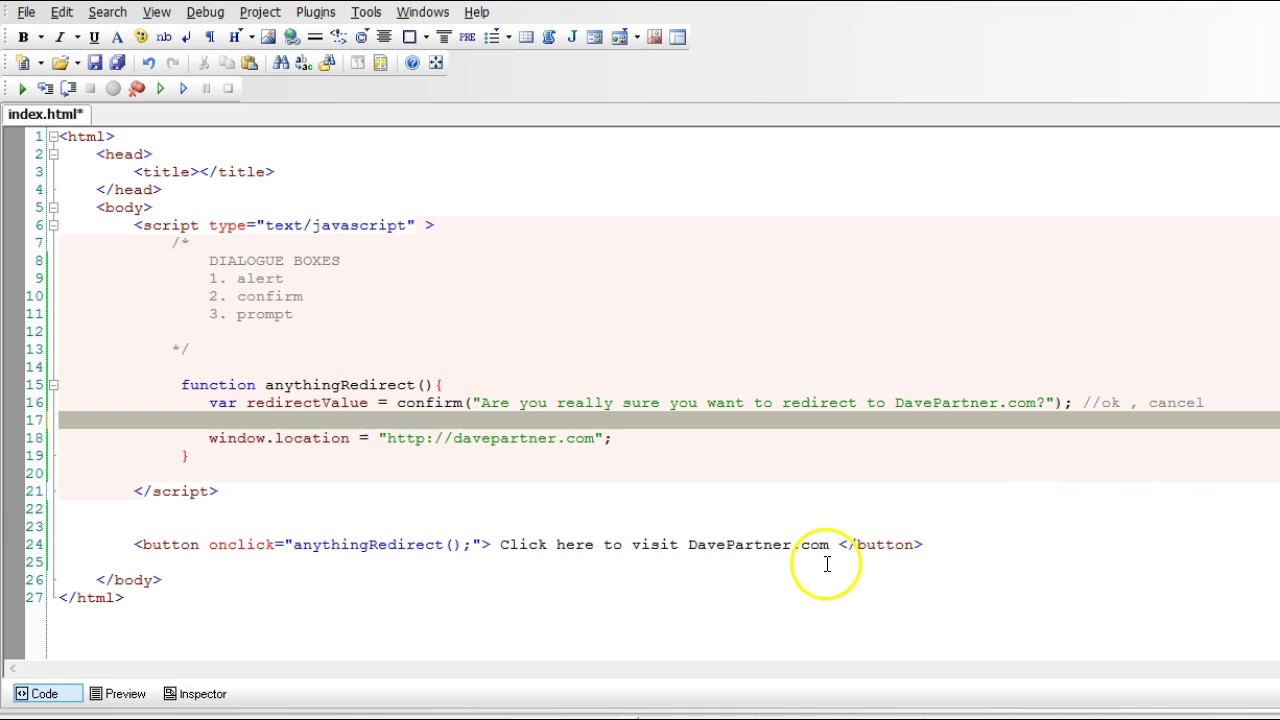
Task: Collapse the html tag fold on line 1
Action: 53,136
